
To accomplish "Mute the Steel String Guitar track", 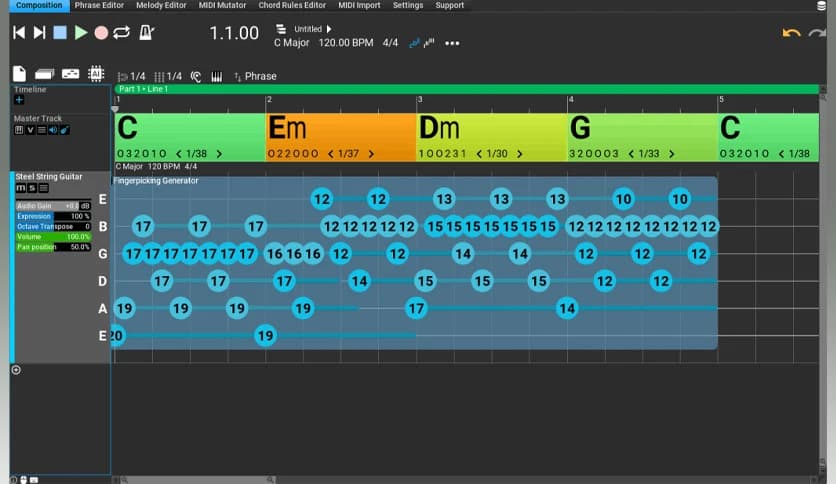I will pos(21,188).
